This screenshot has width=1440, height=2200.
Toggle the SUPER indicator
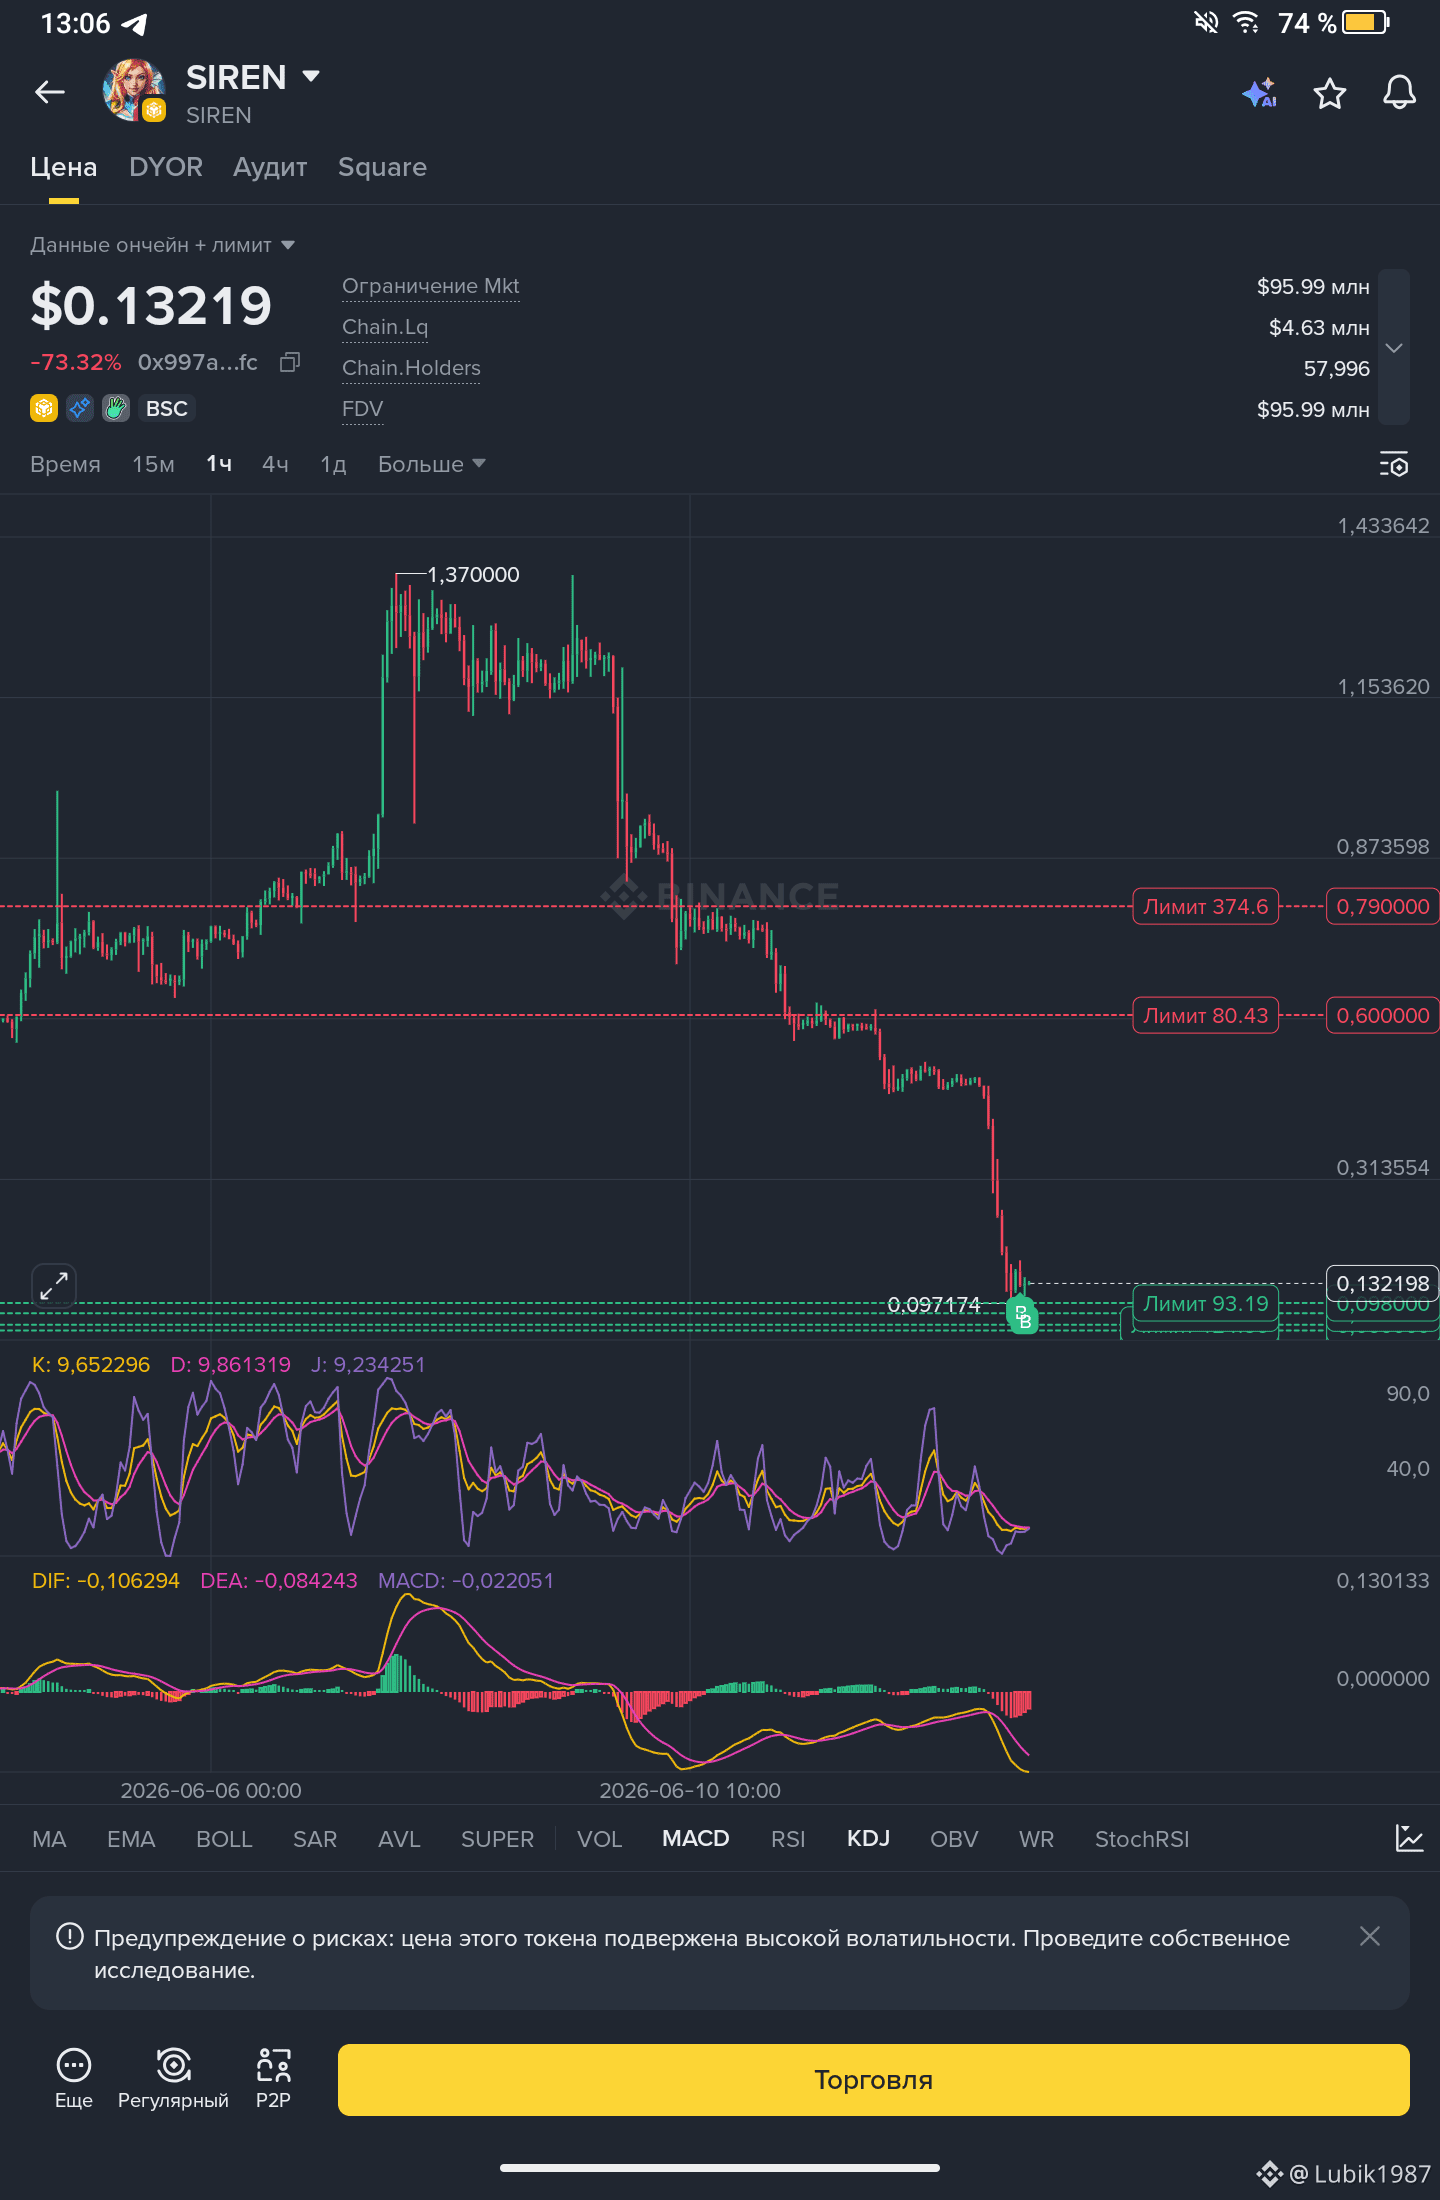(497, 1839)
